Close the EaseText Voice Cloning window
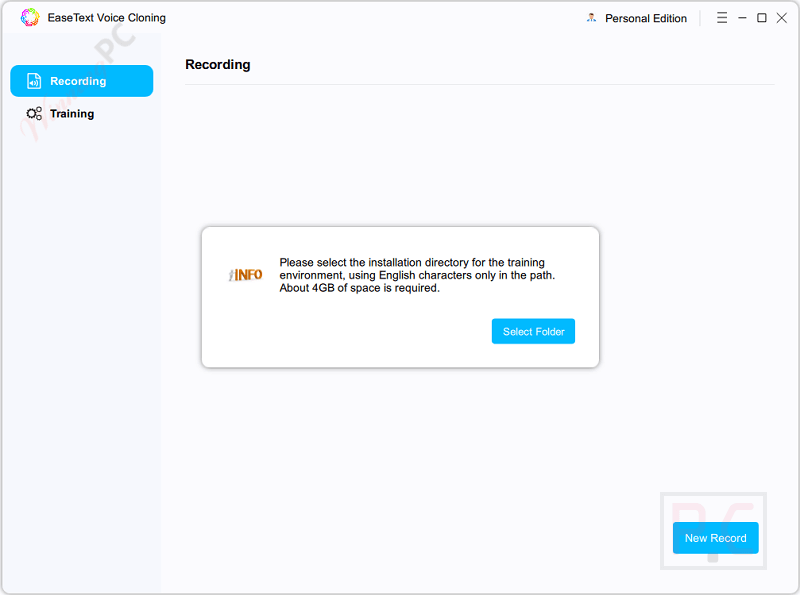This screenshot has height=595, width=800. pos(781,18)
